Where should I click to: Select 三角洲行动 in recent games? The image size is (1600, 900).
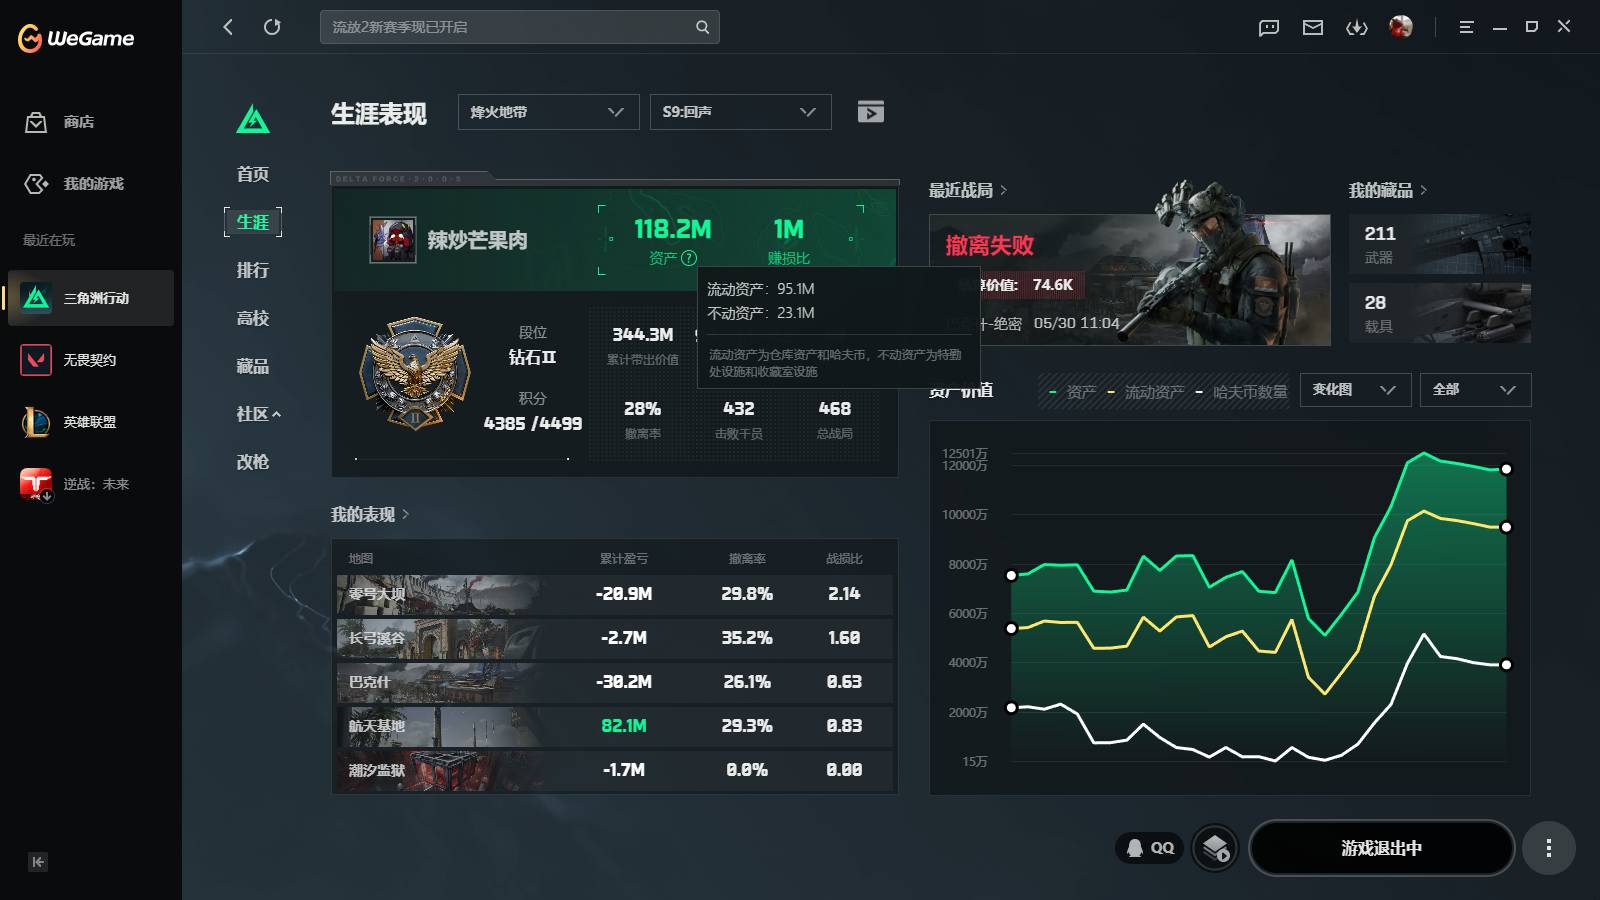[x=91, y=298]
